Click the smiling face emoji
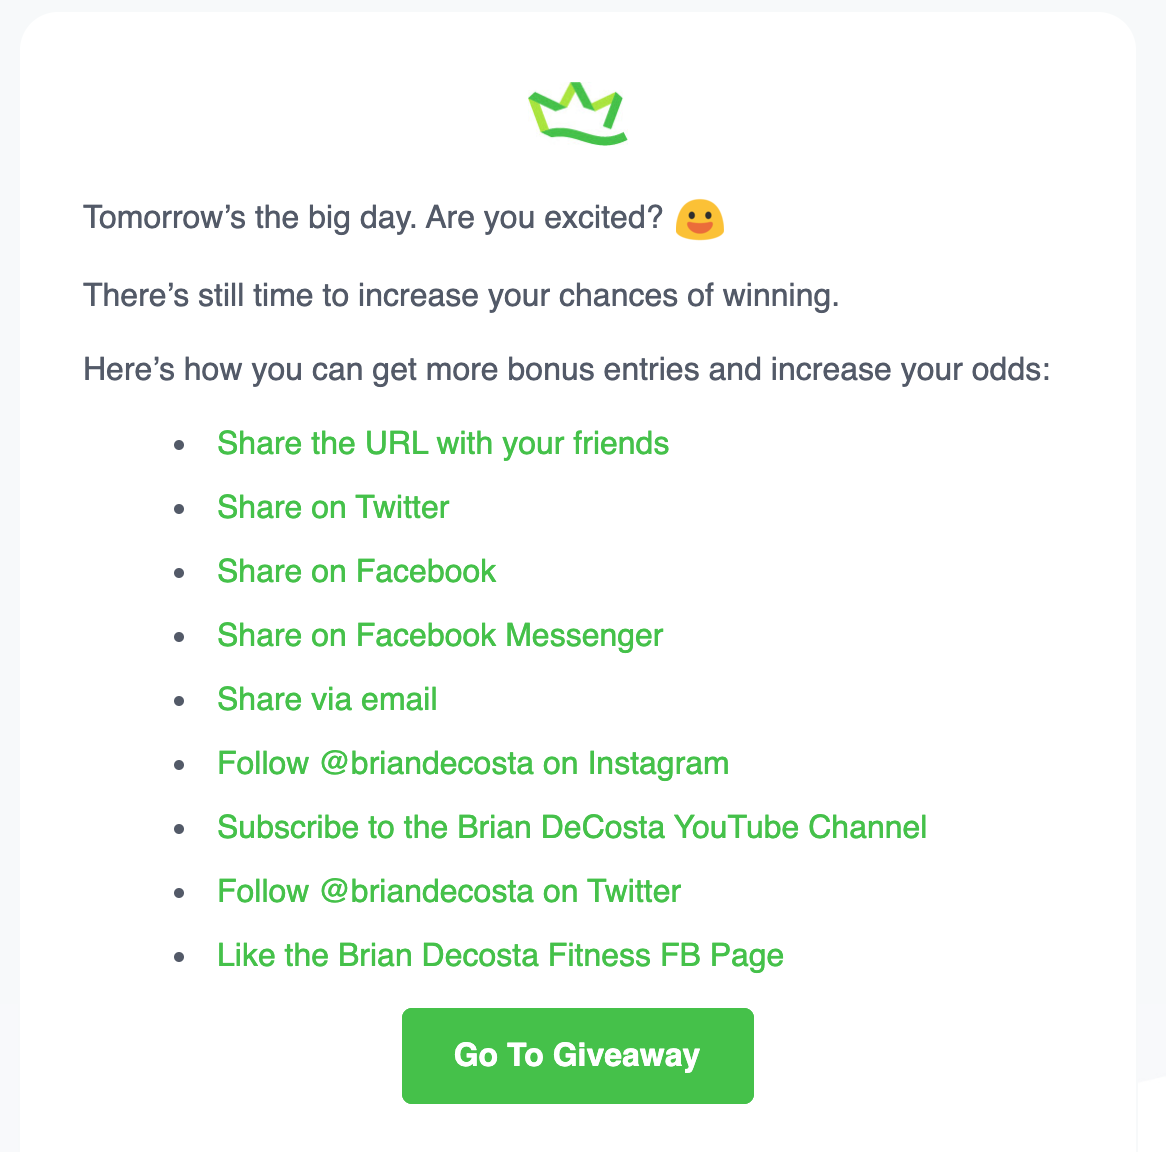The width and height of the screenshot is (1166, 1152). (x=700, y=219)
